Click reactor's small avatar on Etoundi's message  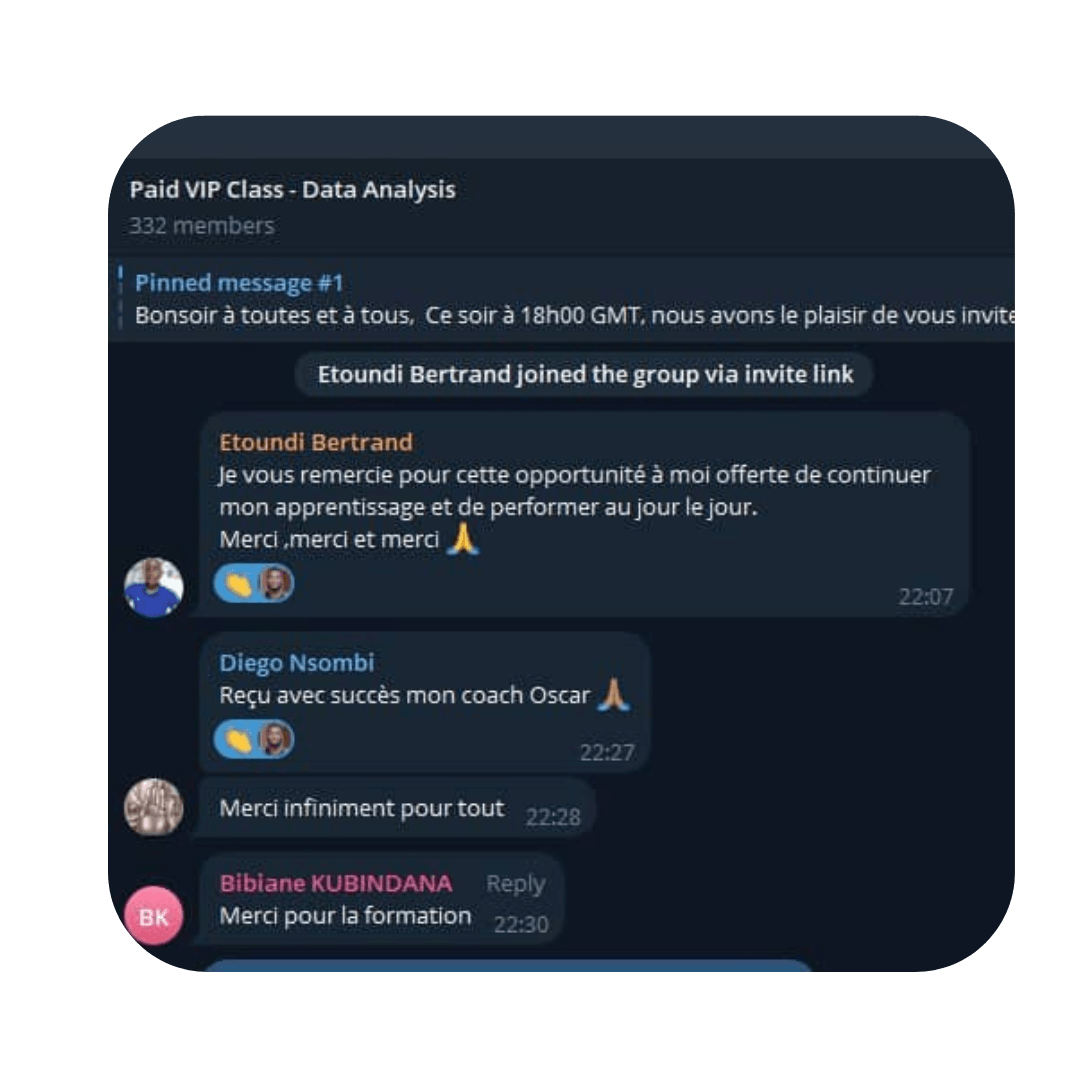tap(275, 584)
